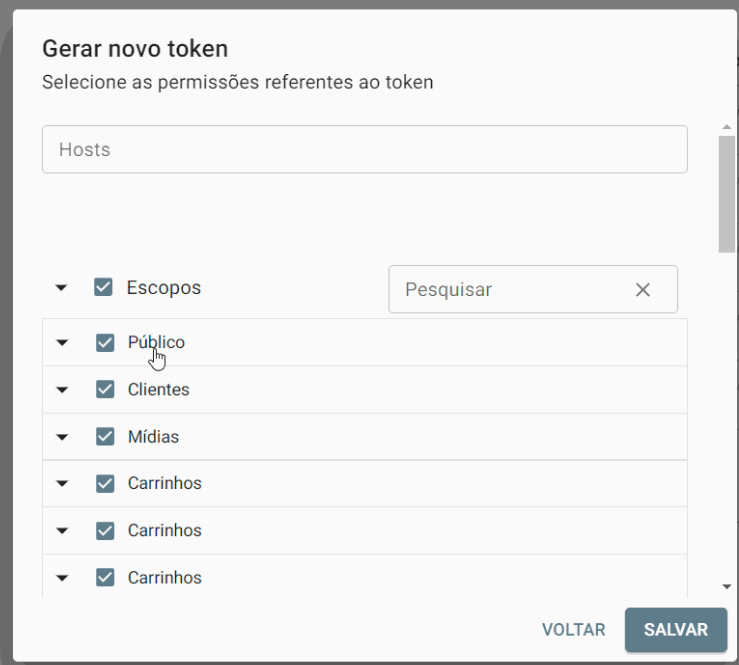Select the Mídias tree item label
The image size is (739, 665).
click(x=153, y=437)
